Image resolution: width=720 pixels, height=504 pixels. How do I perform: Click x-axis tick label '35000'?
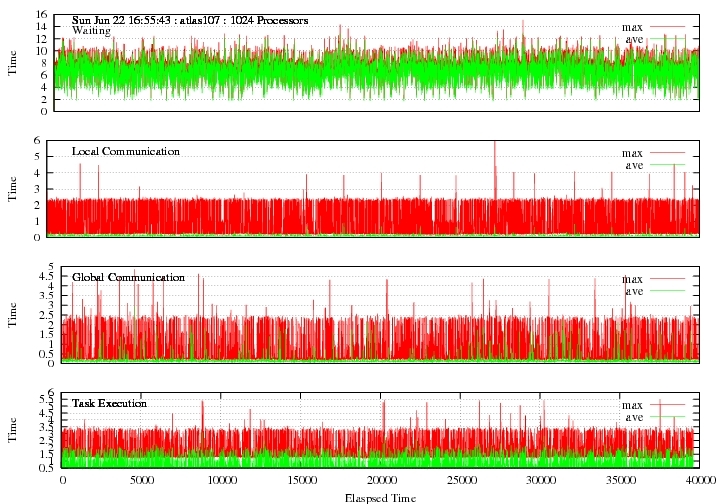[621, 480]
